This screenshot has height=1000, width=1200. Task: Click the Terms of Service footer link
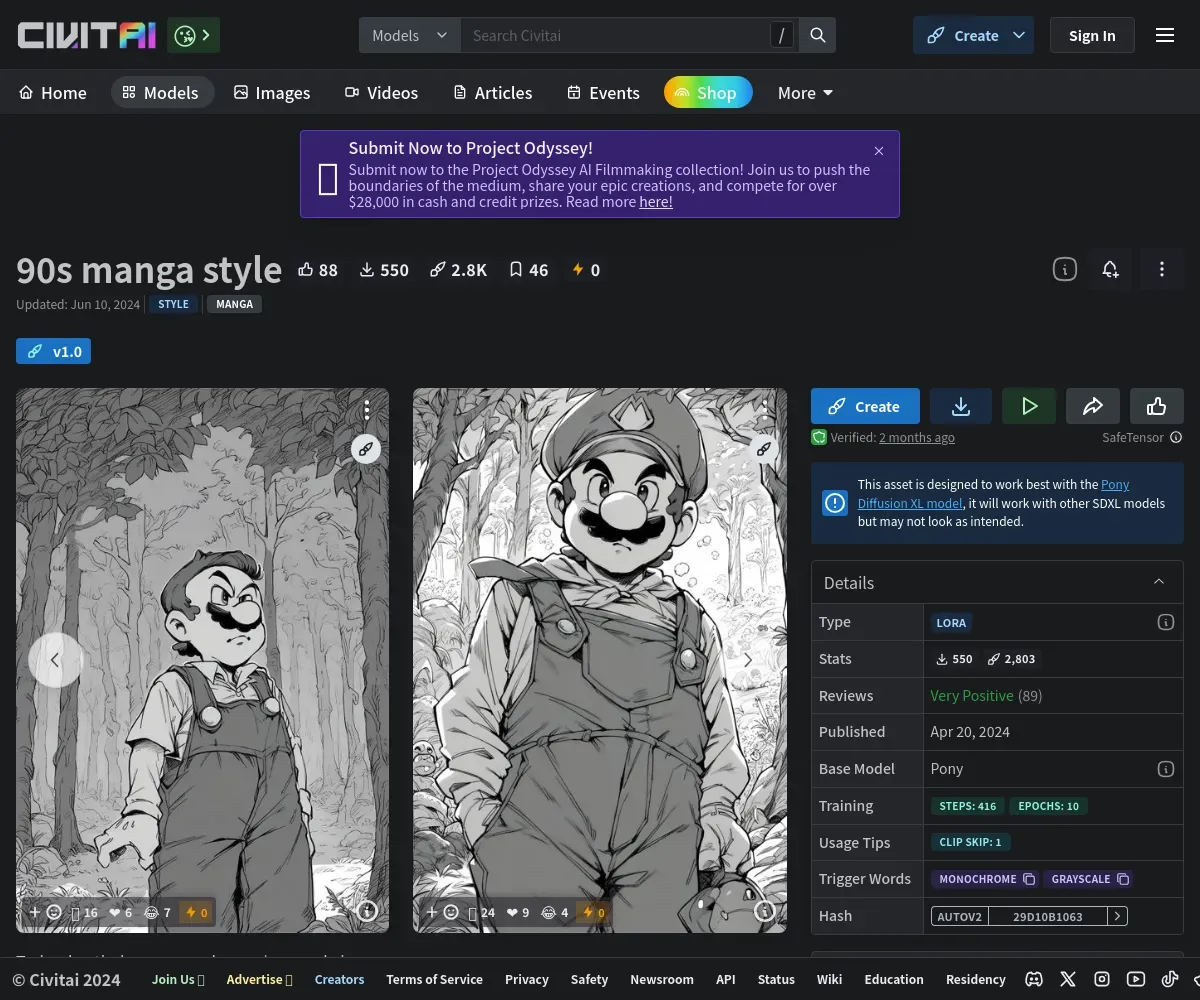pyautogui.click(x=434, y=979)
